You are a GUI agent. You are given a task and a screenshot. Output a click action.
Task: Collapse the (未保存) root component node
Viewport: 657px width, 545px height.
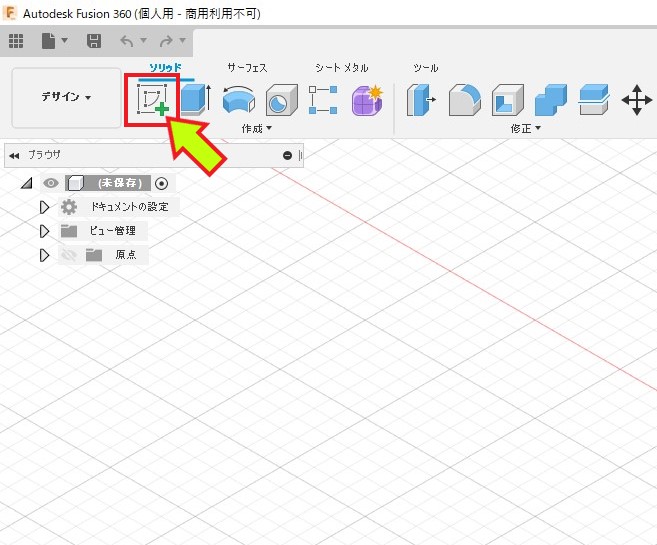point(27,183)
